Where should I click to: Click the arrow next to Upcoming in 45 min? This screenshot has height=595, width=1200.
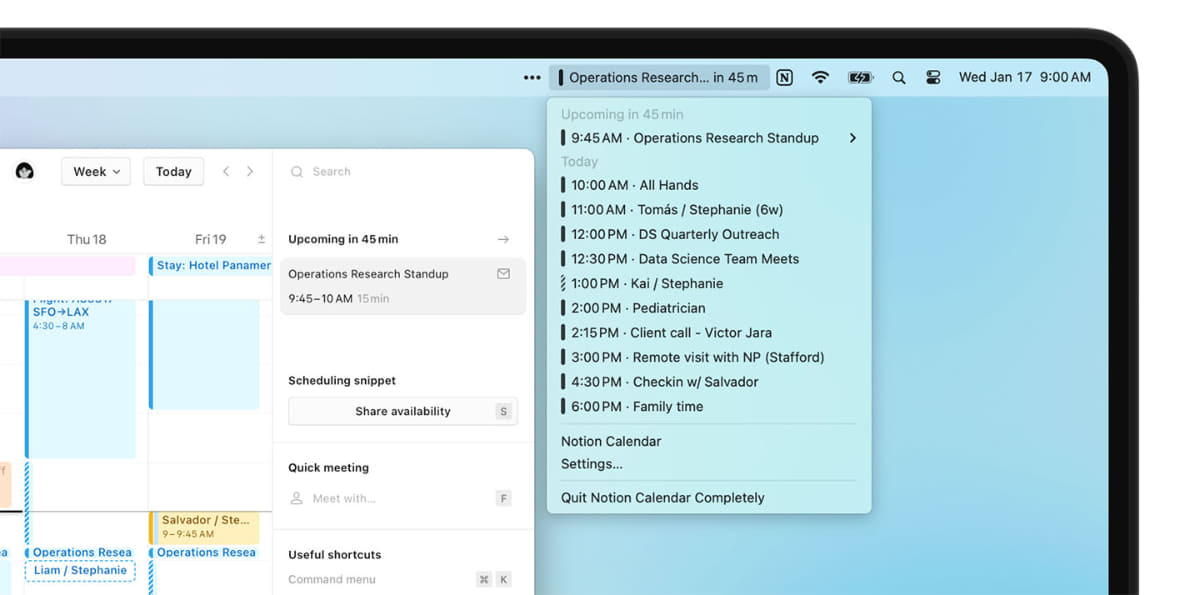(x=503, y=239)
